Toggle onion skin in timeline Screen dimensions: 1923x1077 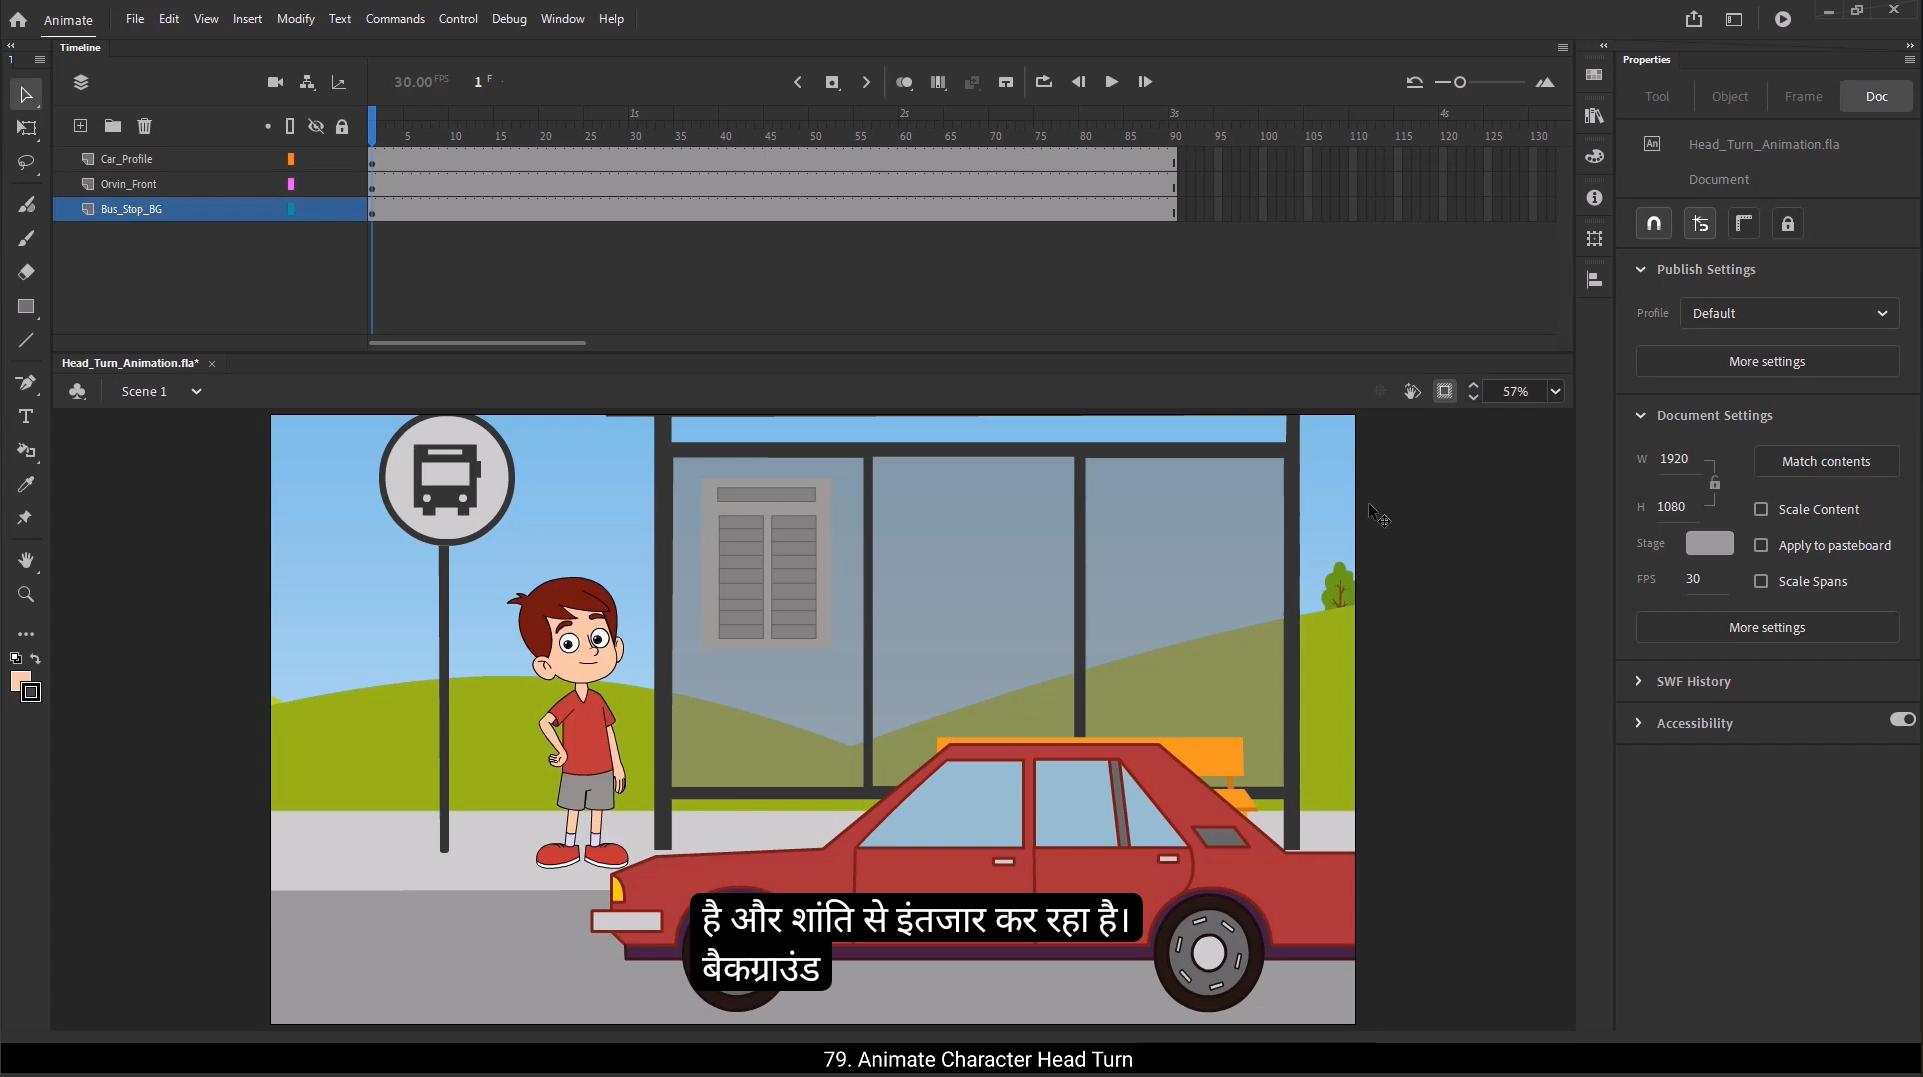[904, 82]
